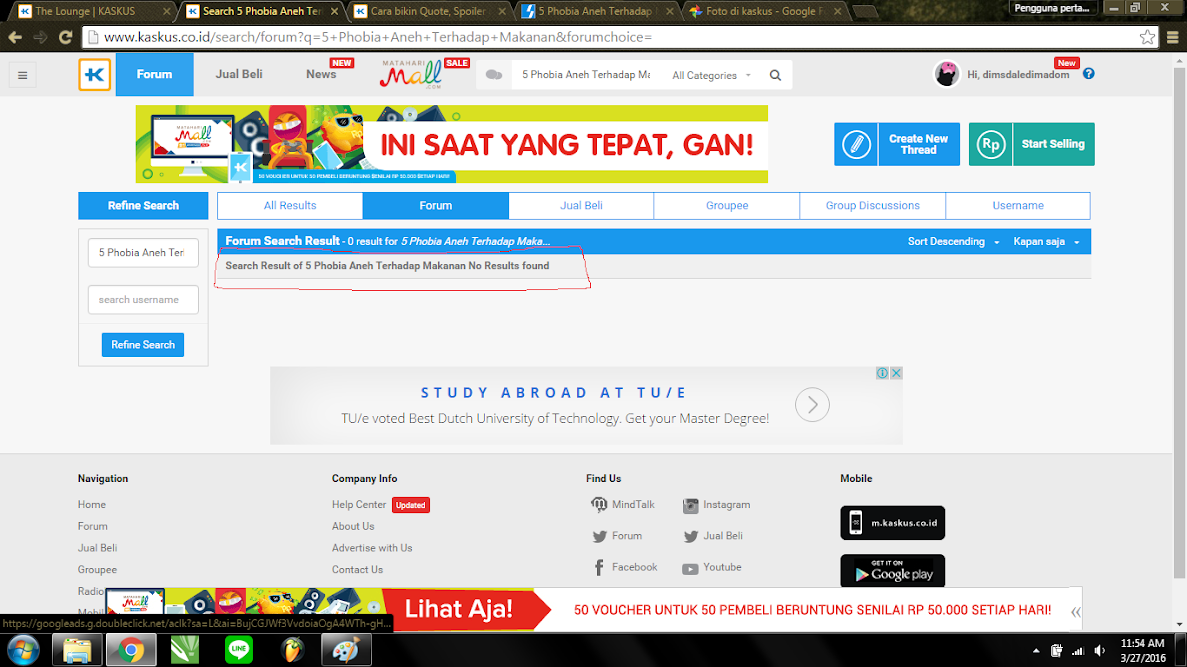This screenshot has height=667, width=1187.
Task: Go back with the browser back arrow
Action: tap(15, 37)
